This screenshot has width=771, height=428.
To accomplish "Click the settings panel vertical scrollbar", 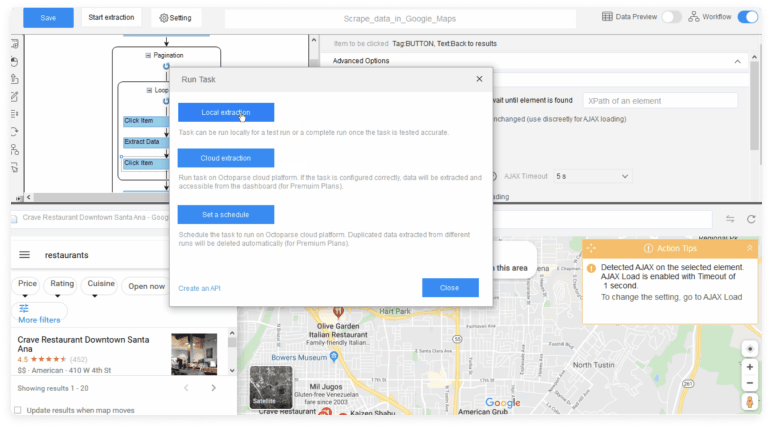I will 754,104.
